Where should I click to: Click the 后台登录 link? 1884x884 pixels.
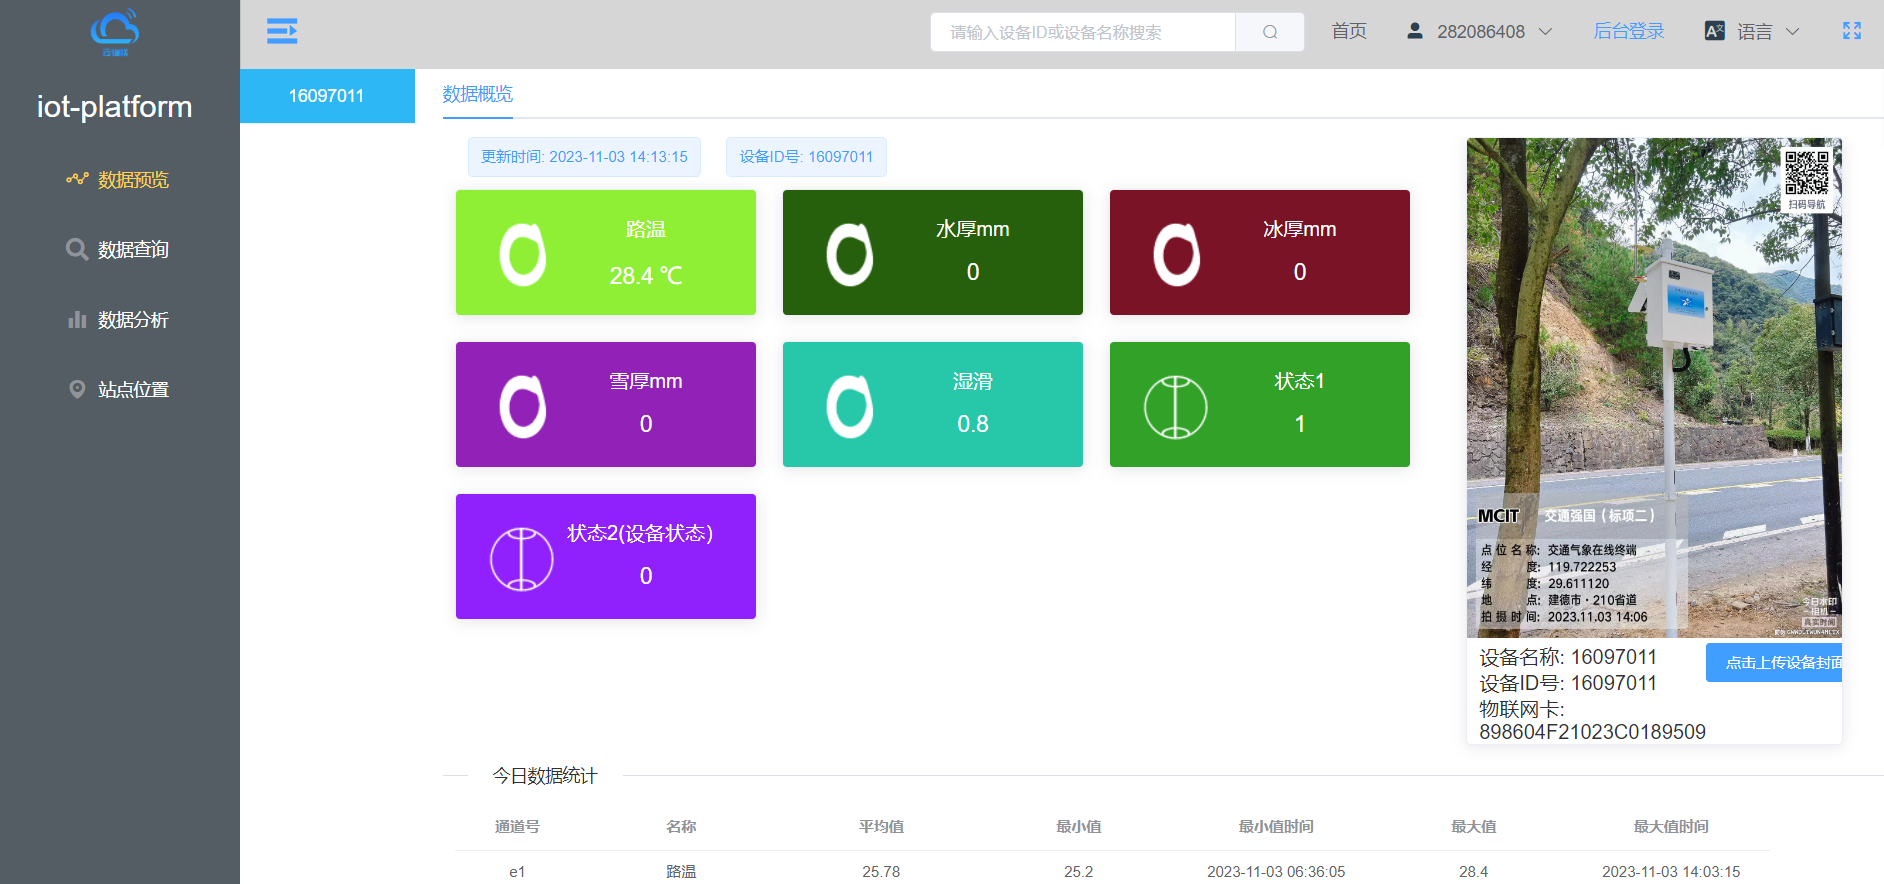[1628, 31]
